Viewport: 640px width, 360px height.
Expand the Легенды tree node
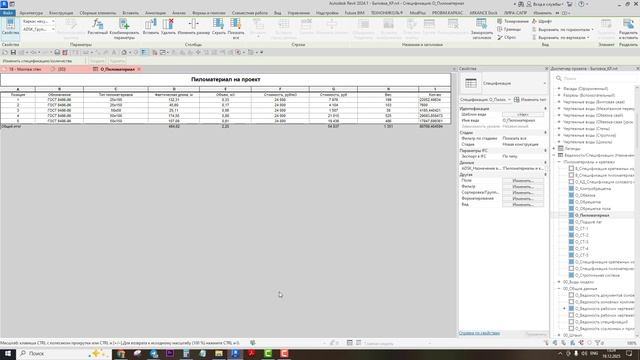click(554, 149)
